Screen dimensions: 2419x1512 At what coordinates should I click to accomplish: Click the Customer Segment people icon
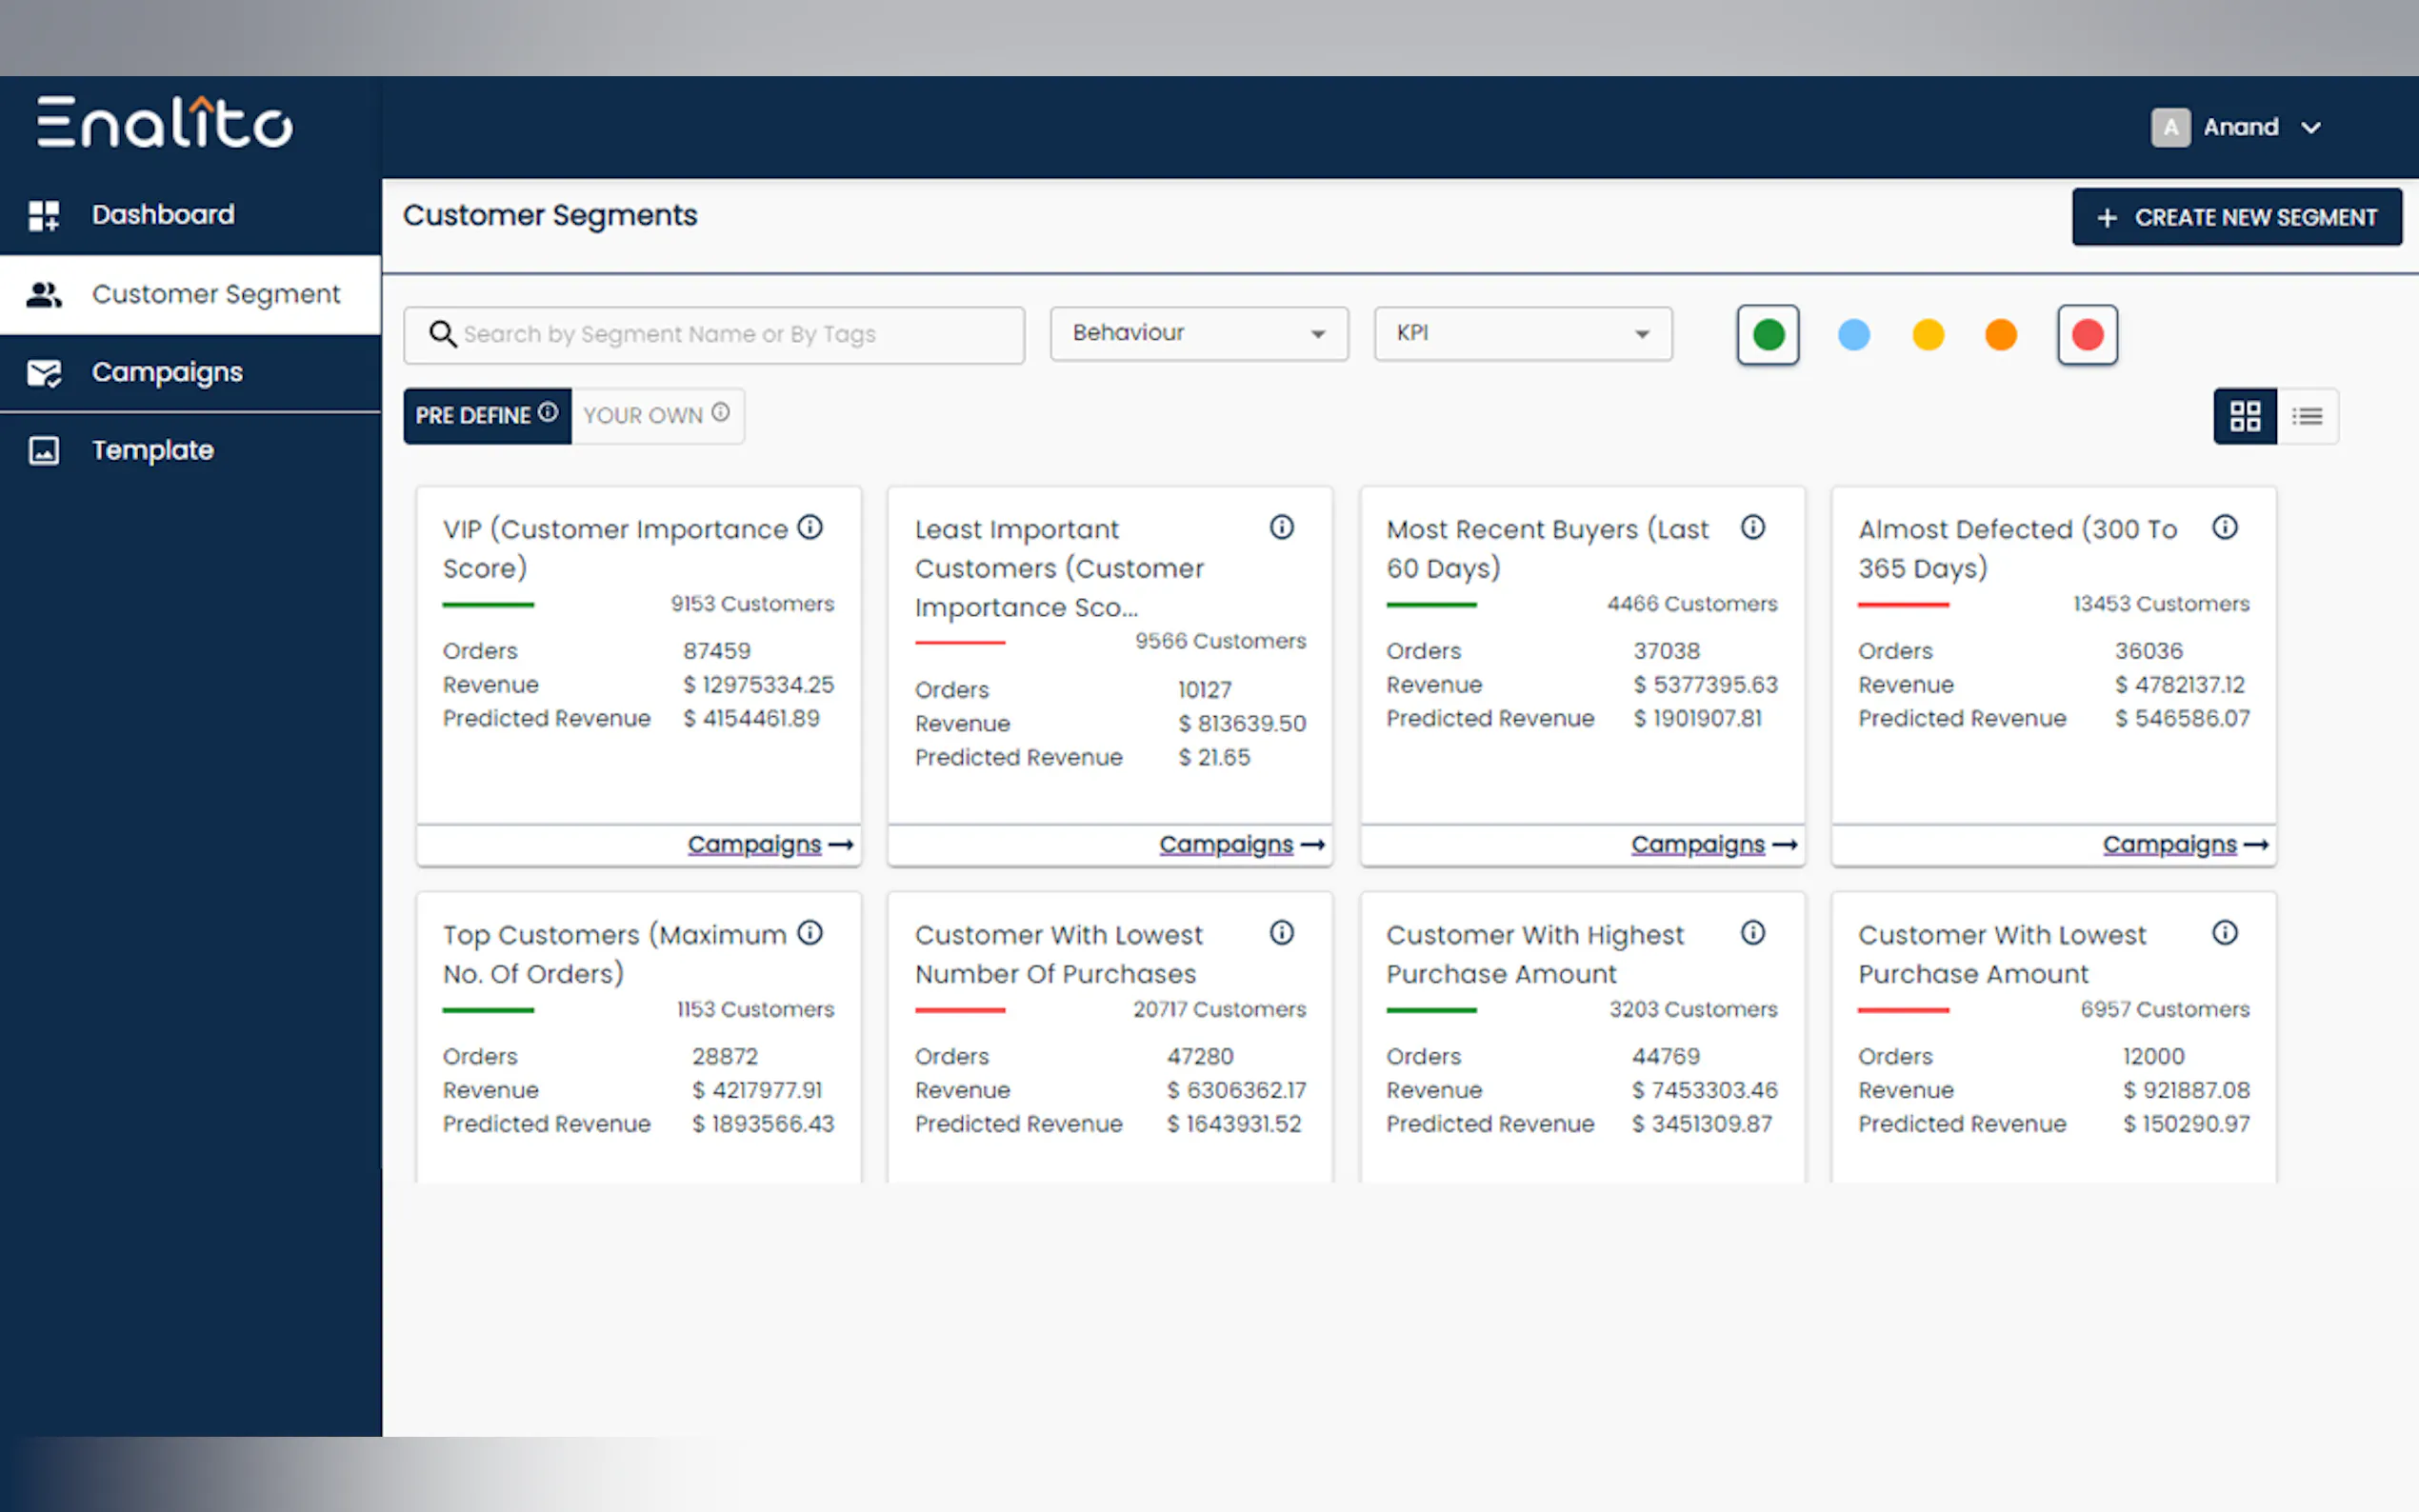click(x=44, y=294)
